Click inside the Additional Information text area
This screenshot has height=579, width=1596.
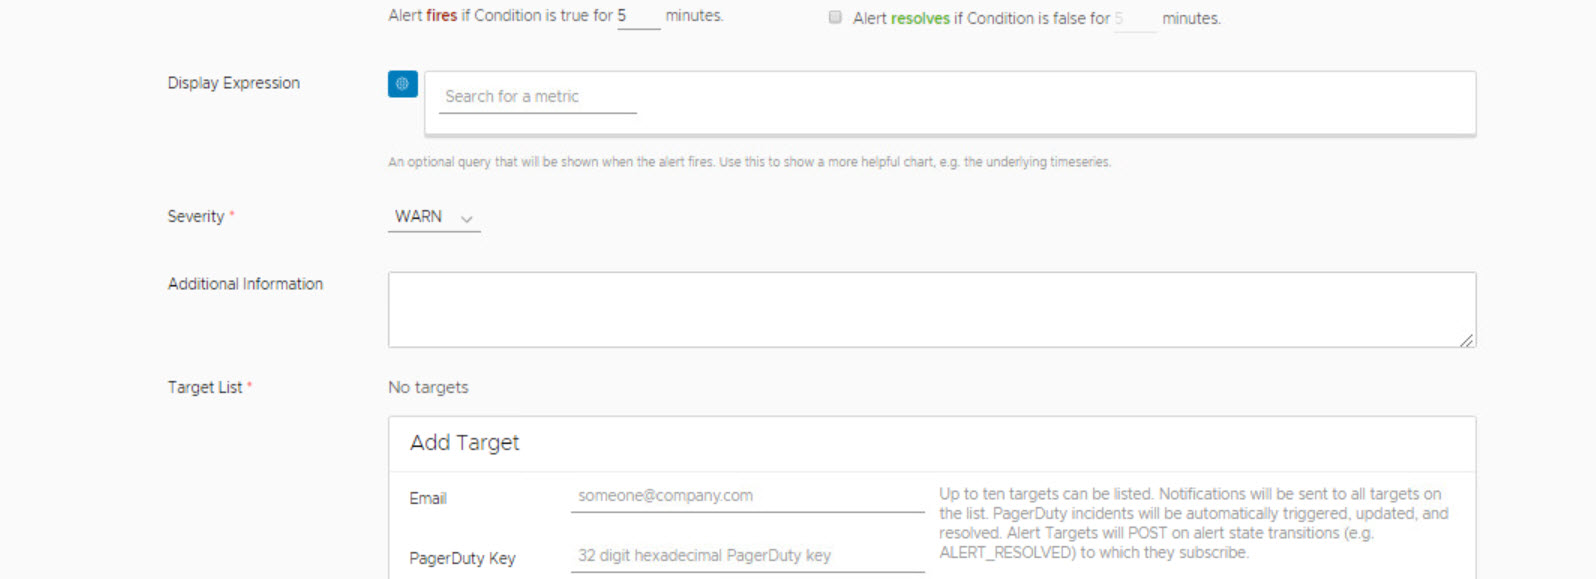(930, 309)
